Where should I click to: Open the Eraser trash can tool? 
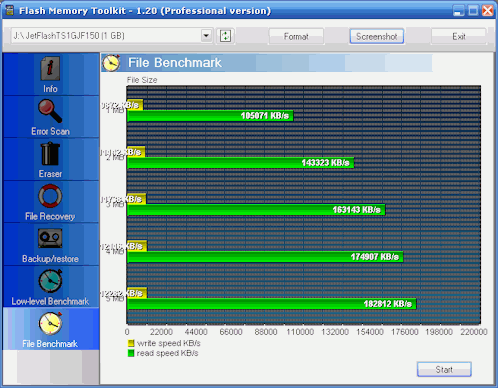[50, 154]
